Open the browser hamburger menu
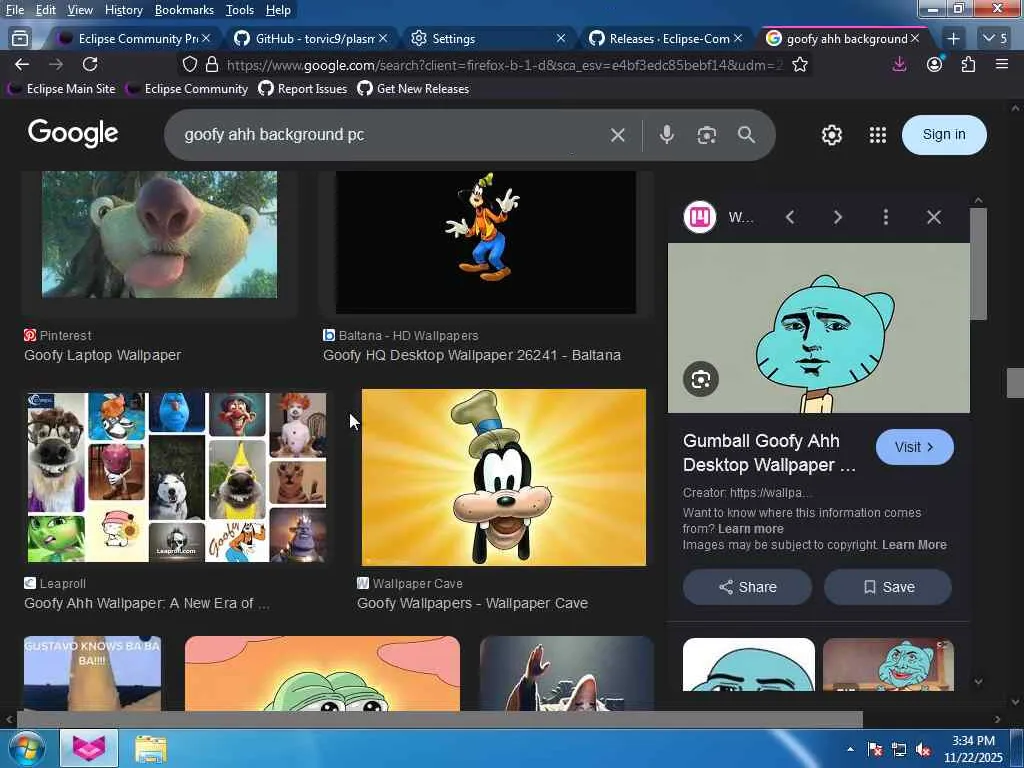The image size is (1024, 768). tap(1002, 64)
